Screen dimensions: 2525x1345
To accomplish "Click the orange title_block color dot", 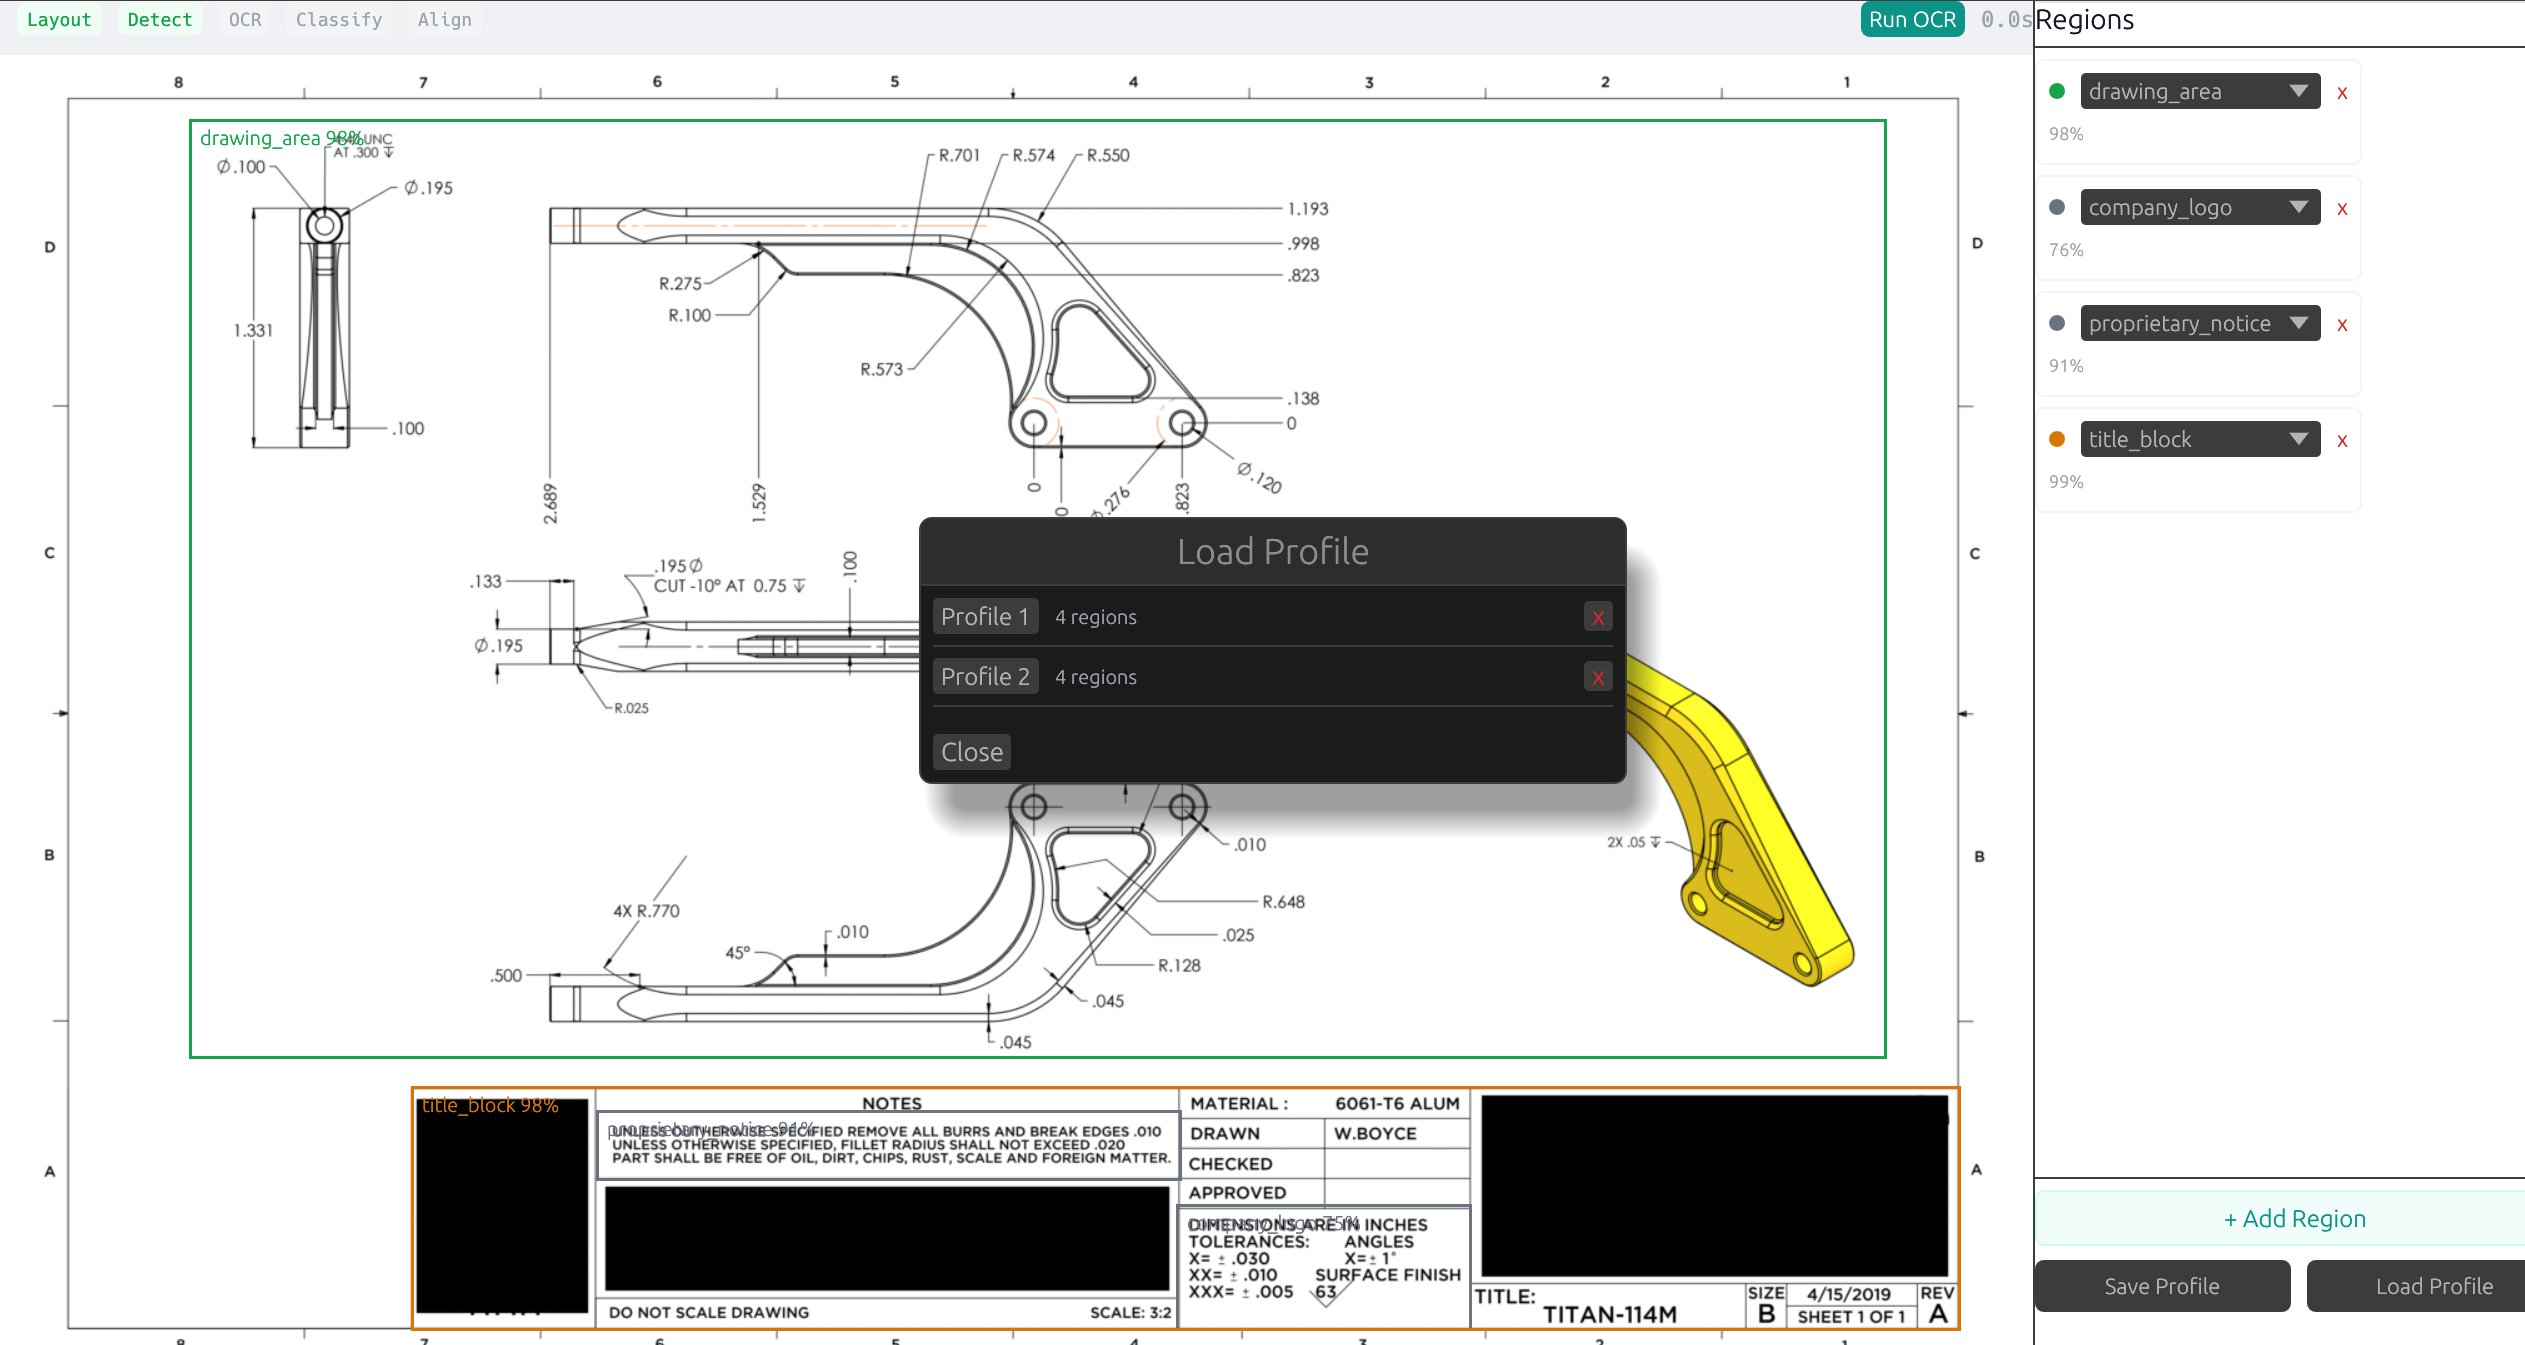I will 2056,439.
